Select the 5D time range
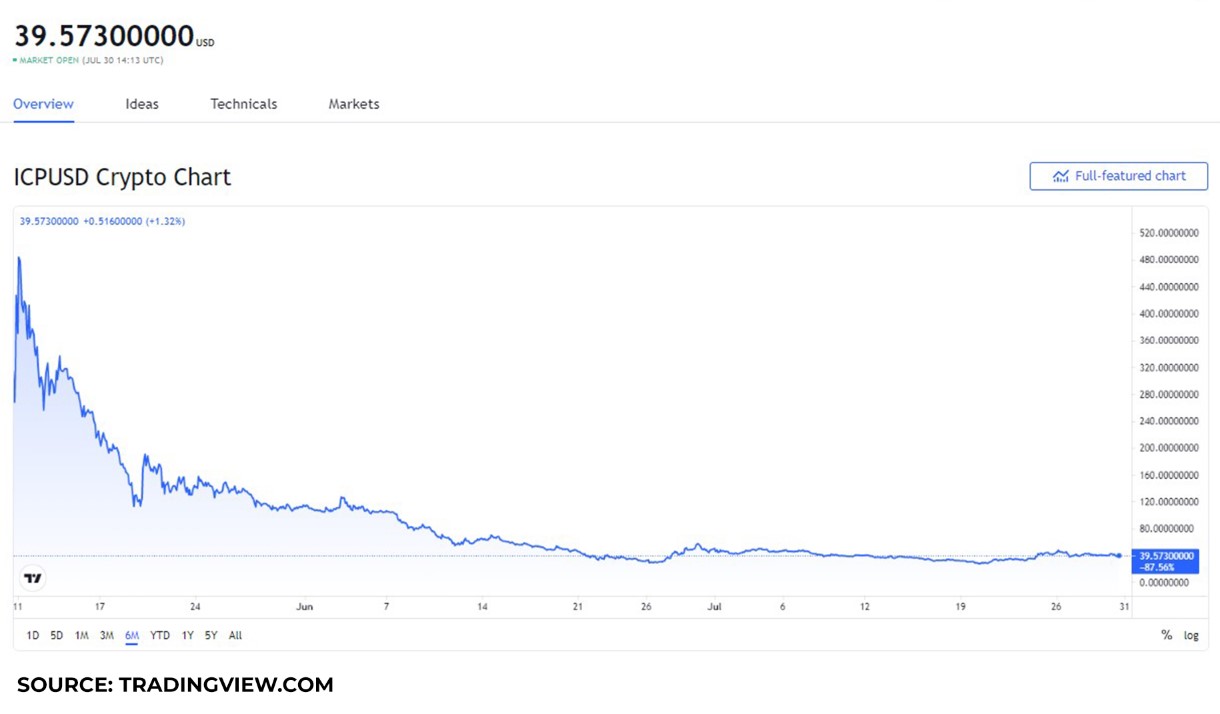 click(x=56, y=635)
